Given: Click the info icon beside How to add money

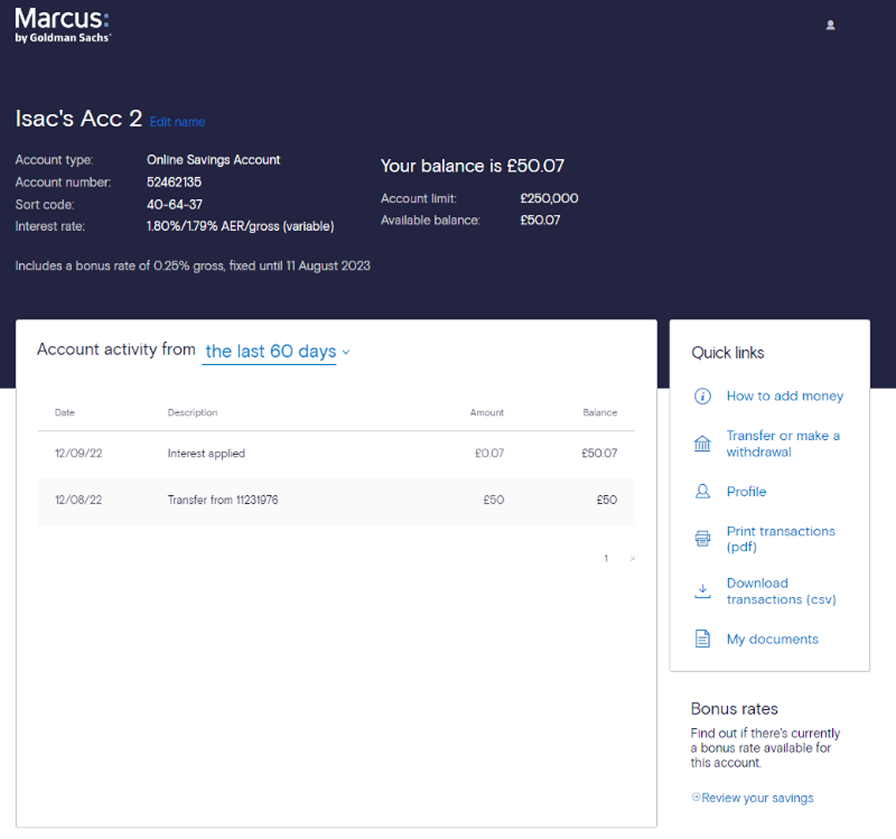Looking at the screenshot, I should coord(702,396).
